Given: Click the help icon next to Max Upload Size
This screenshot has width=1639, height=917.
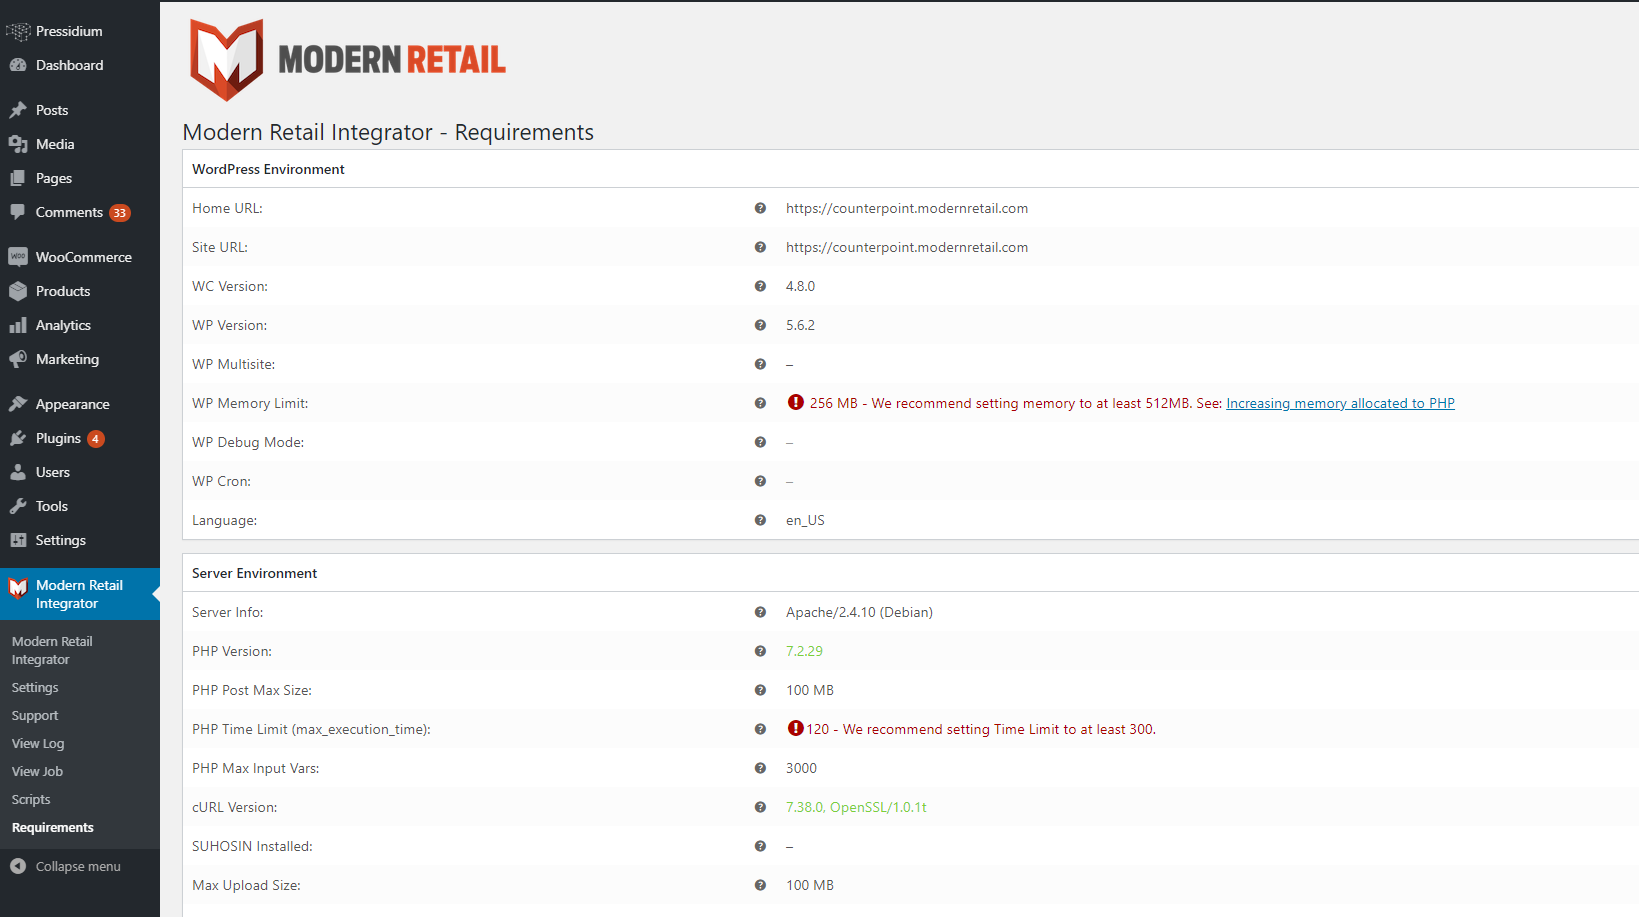Looking at the screenshot, I should (x=760, y=885).
